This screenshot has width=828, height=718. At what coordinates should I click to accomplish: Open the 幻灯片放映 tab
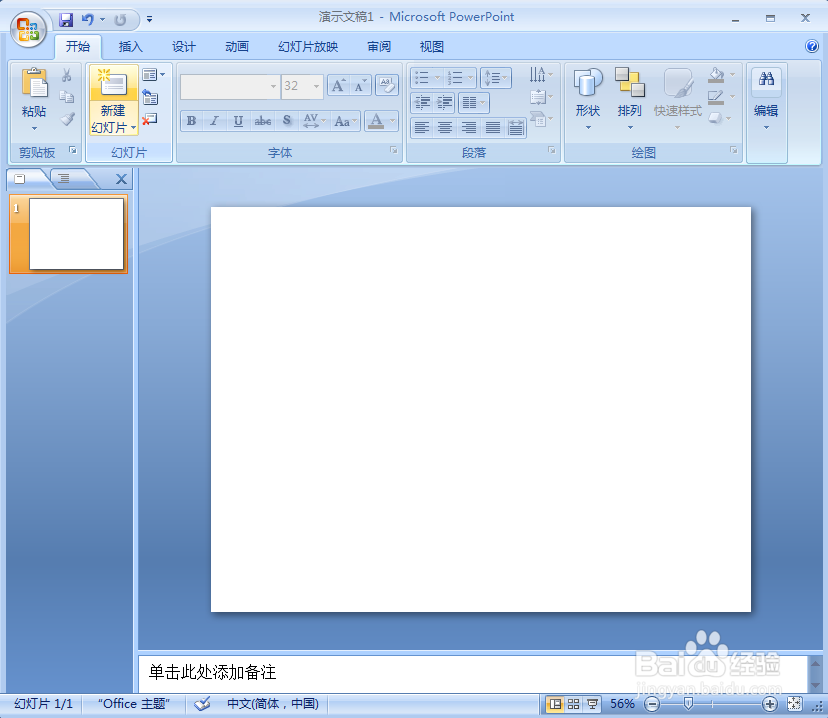pyautogui.click(x=308, y=47)
